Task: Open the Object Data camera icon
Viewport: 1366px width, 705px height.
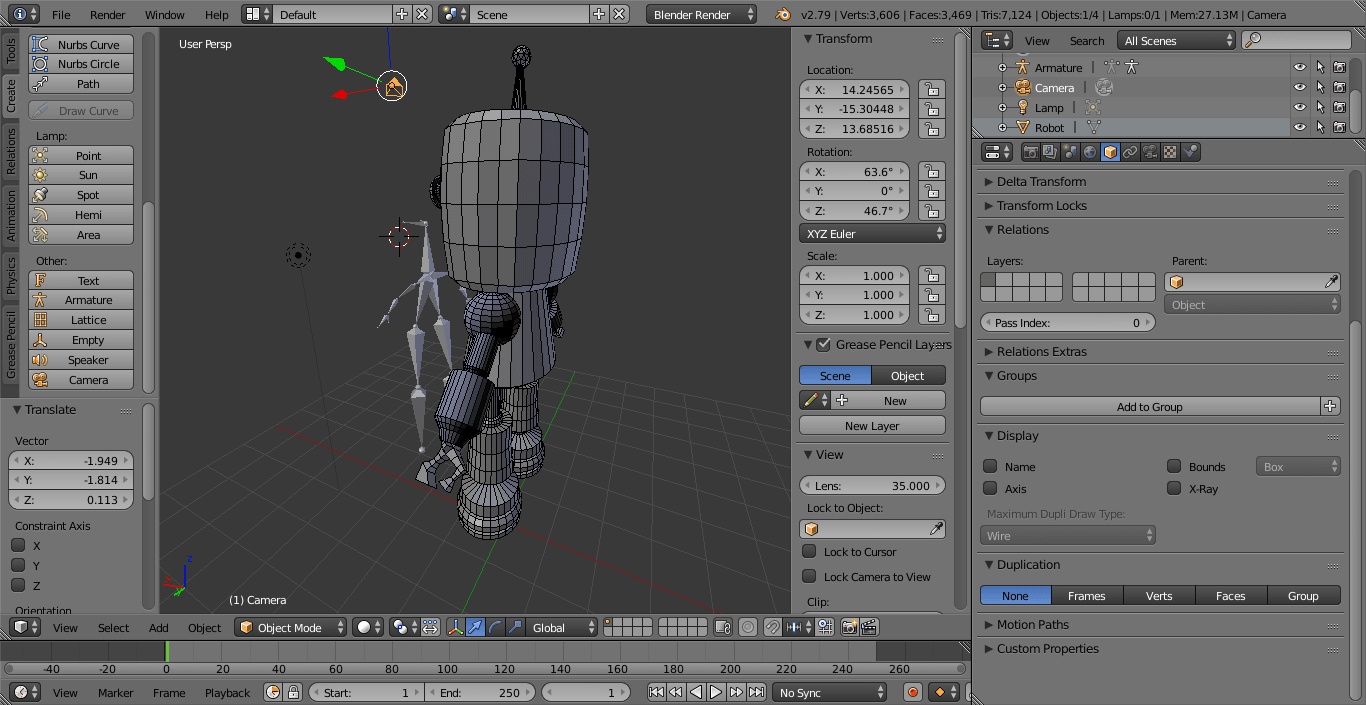Action: point(1150,152)
